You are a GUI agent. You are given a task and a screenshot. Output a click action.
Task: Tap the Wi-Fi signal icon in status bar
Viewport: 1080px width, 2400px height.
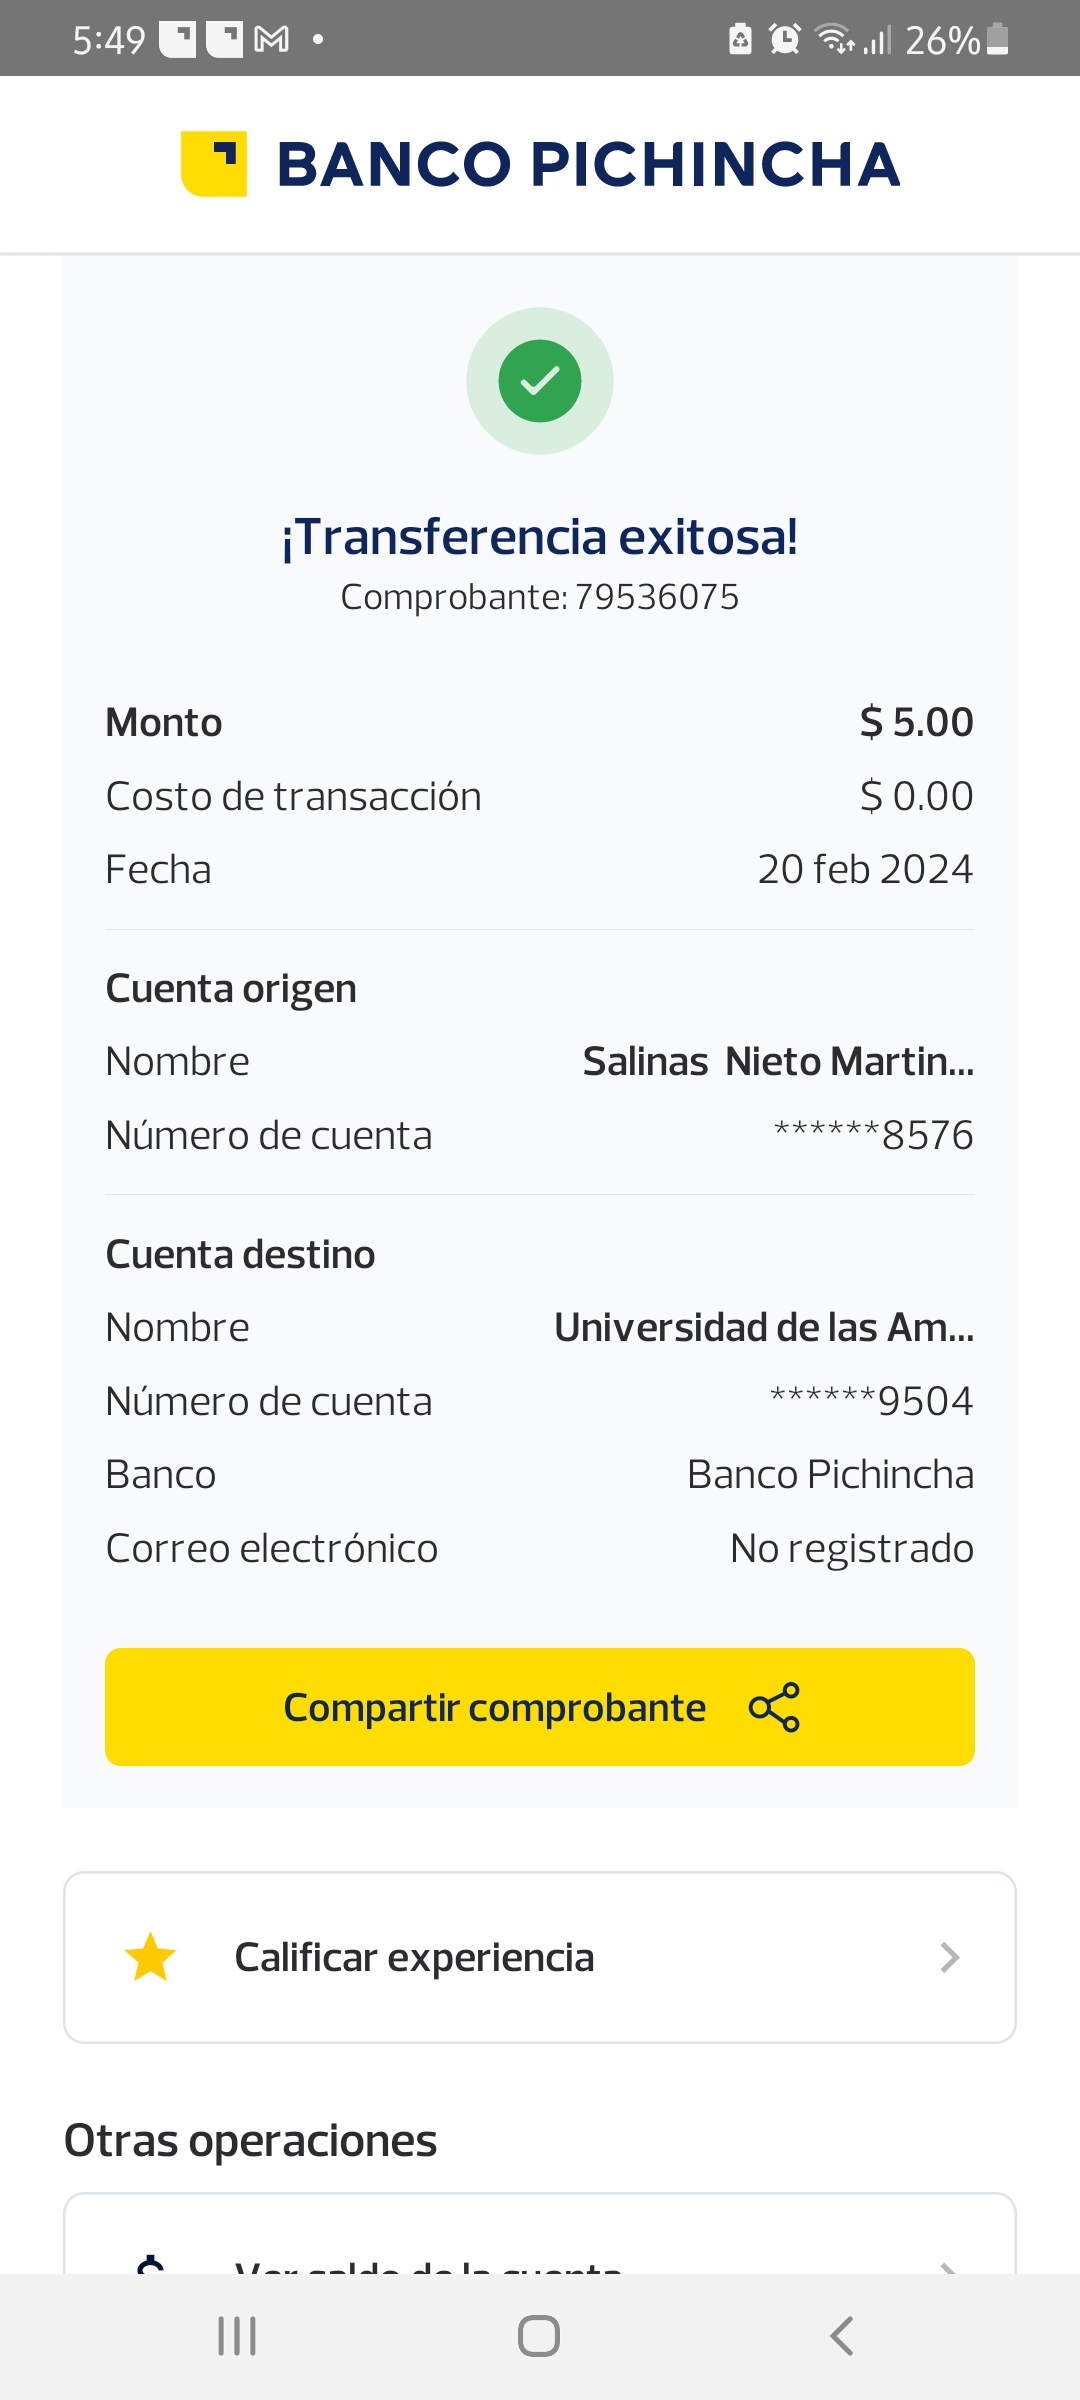(x=834, y=40)
